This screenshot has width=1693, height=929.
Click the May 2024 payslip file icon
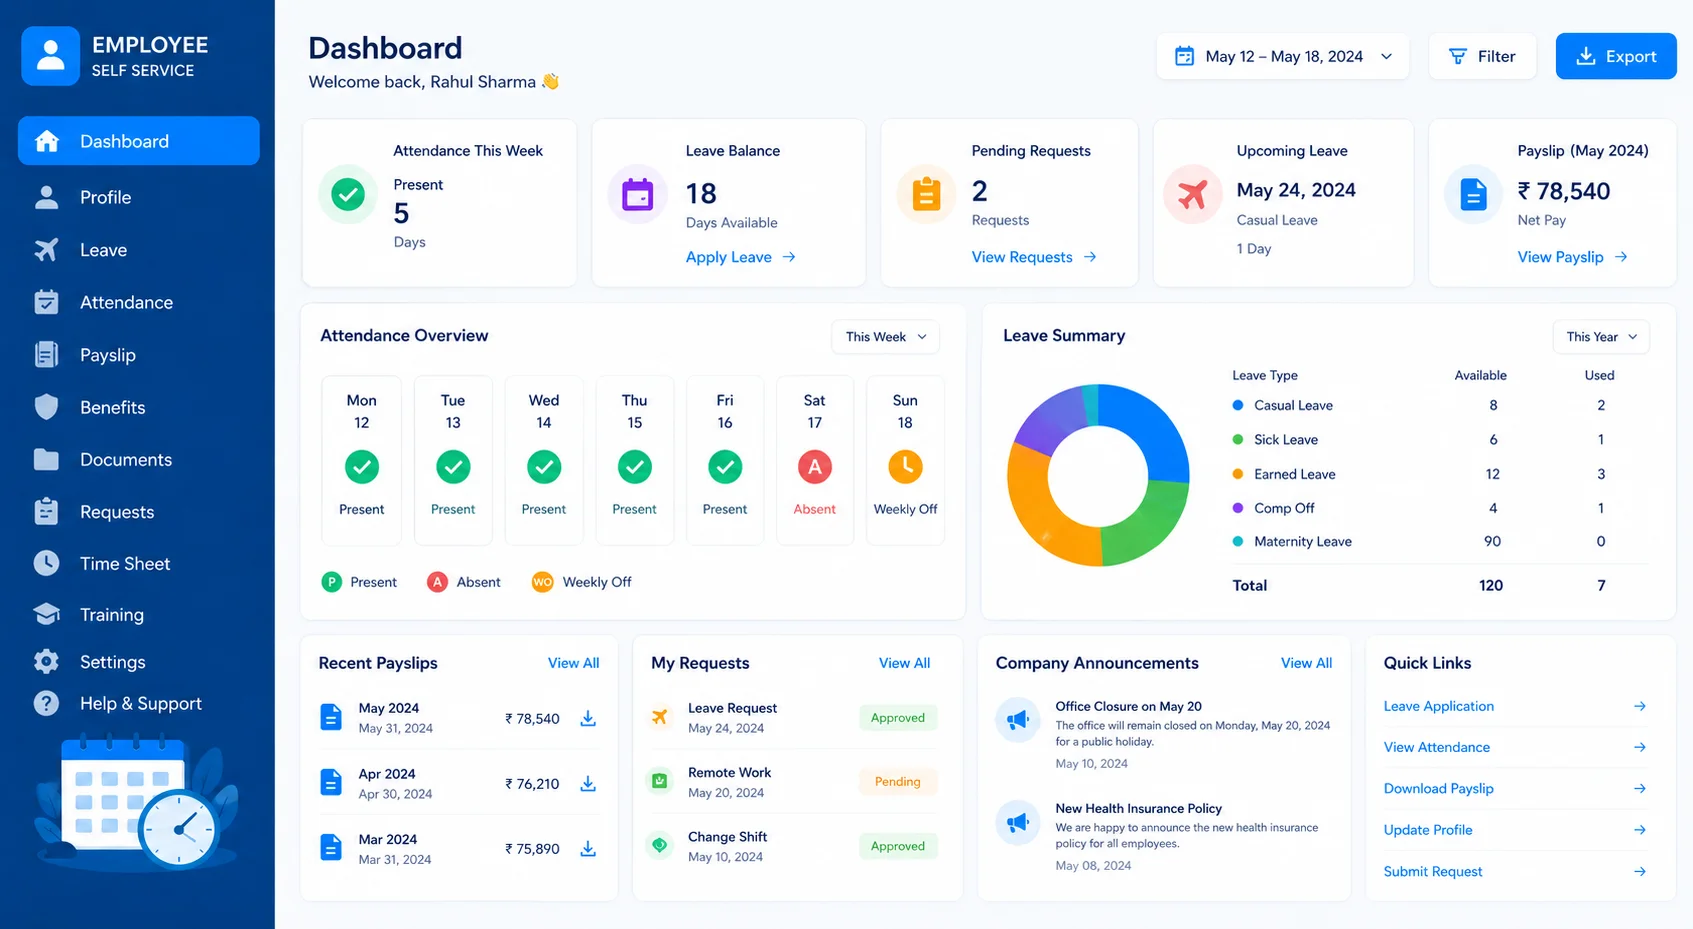331,717
